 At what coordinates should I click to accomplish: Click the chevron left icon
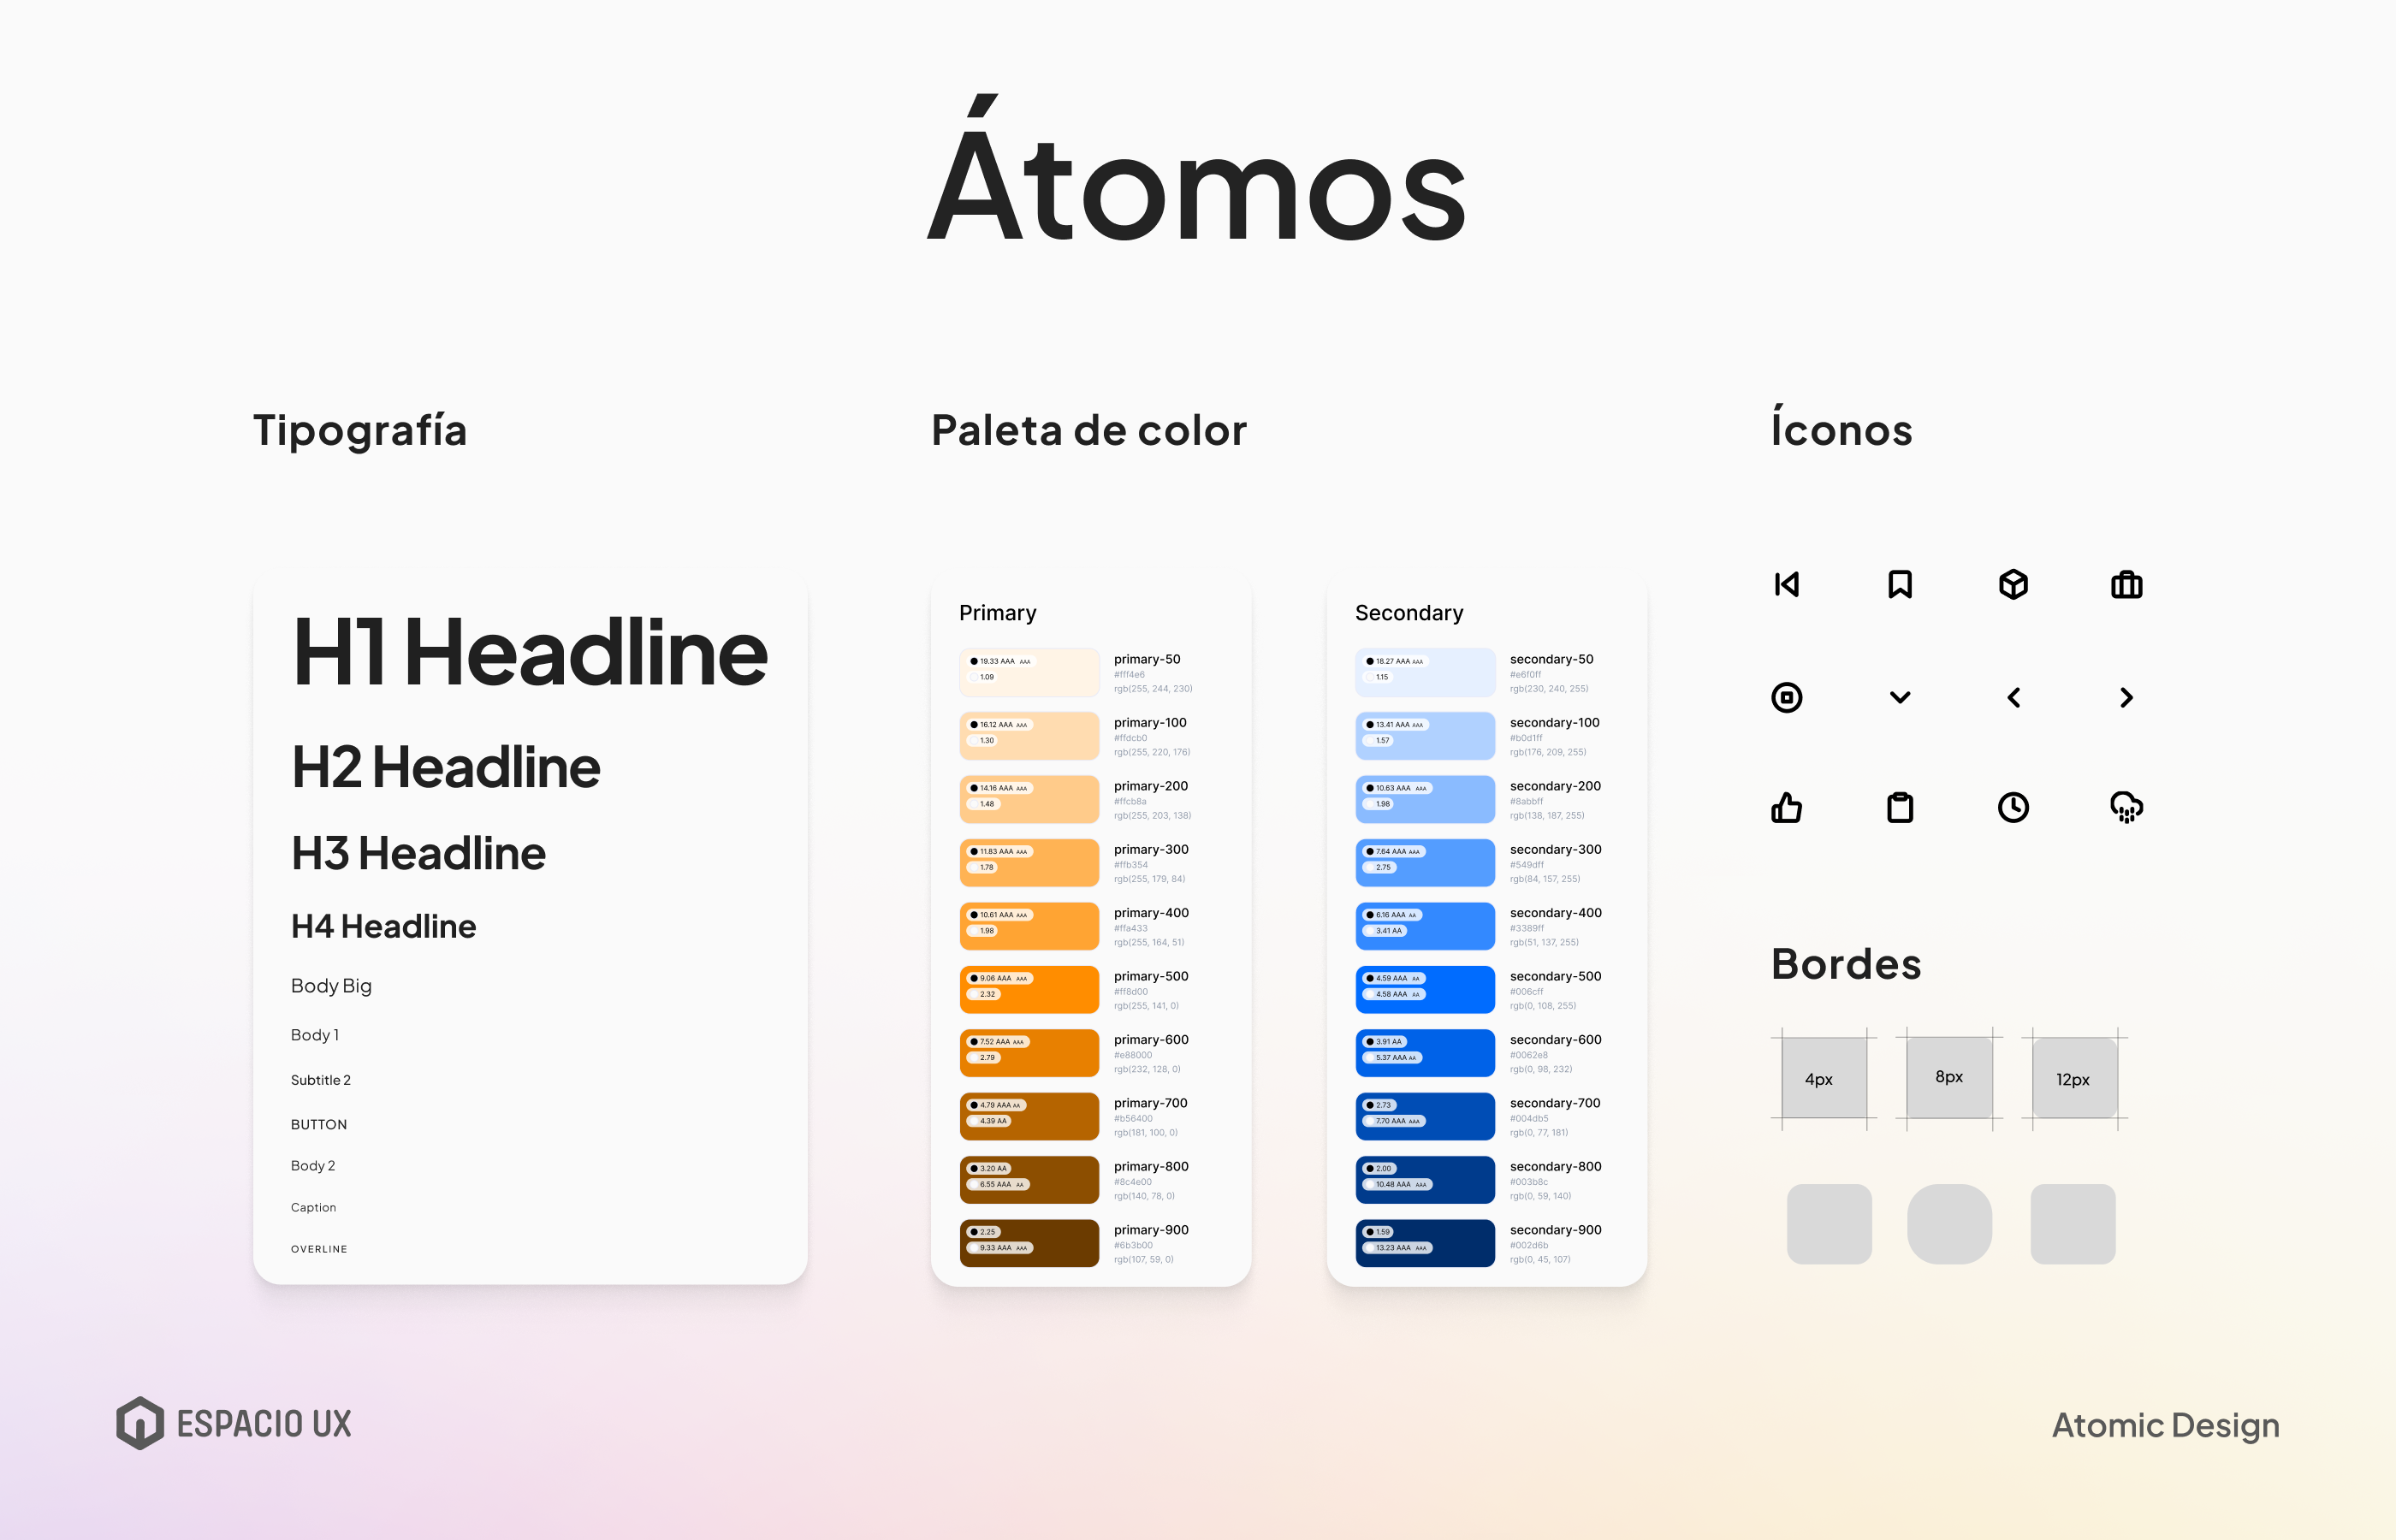pyautogui.click(x=2013, y=697)
